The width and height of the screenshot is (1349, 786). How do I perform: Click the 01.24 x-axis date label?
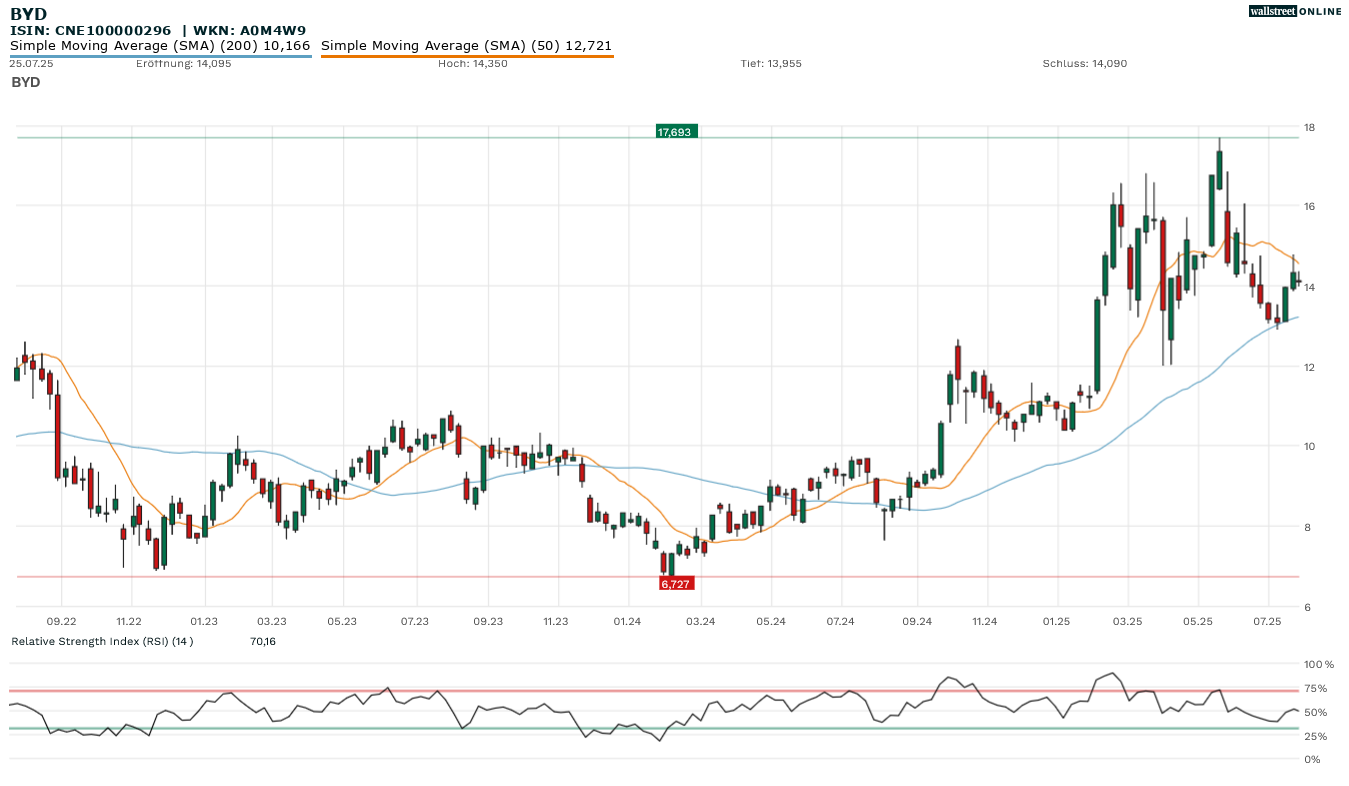627,621
